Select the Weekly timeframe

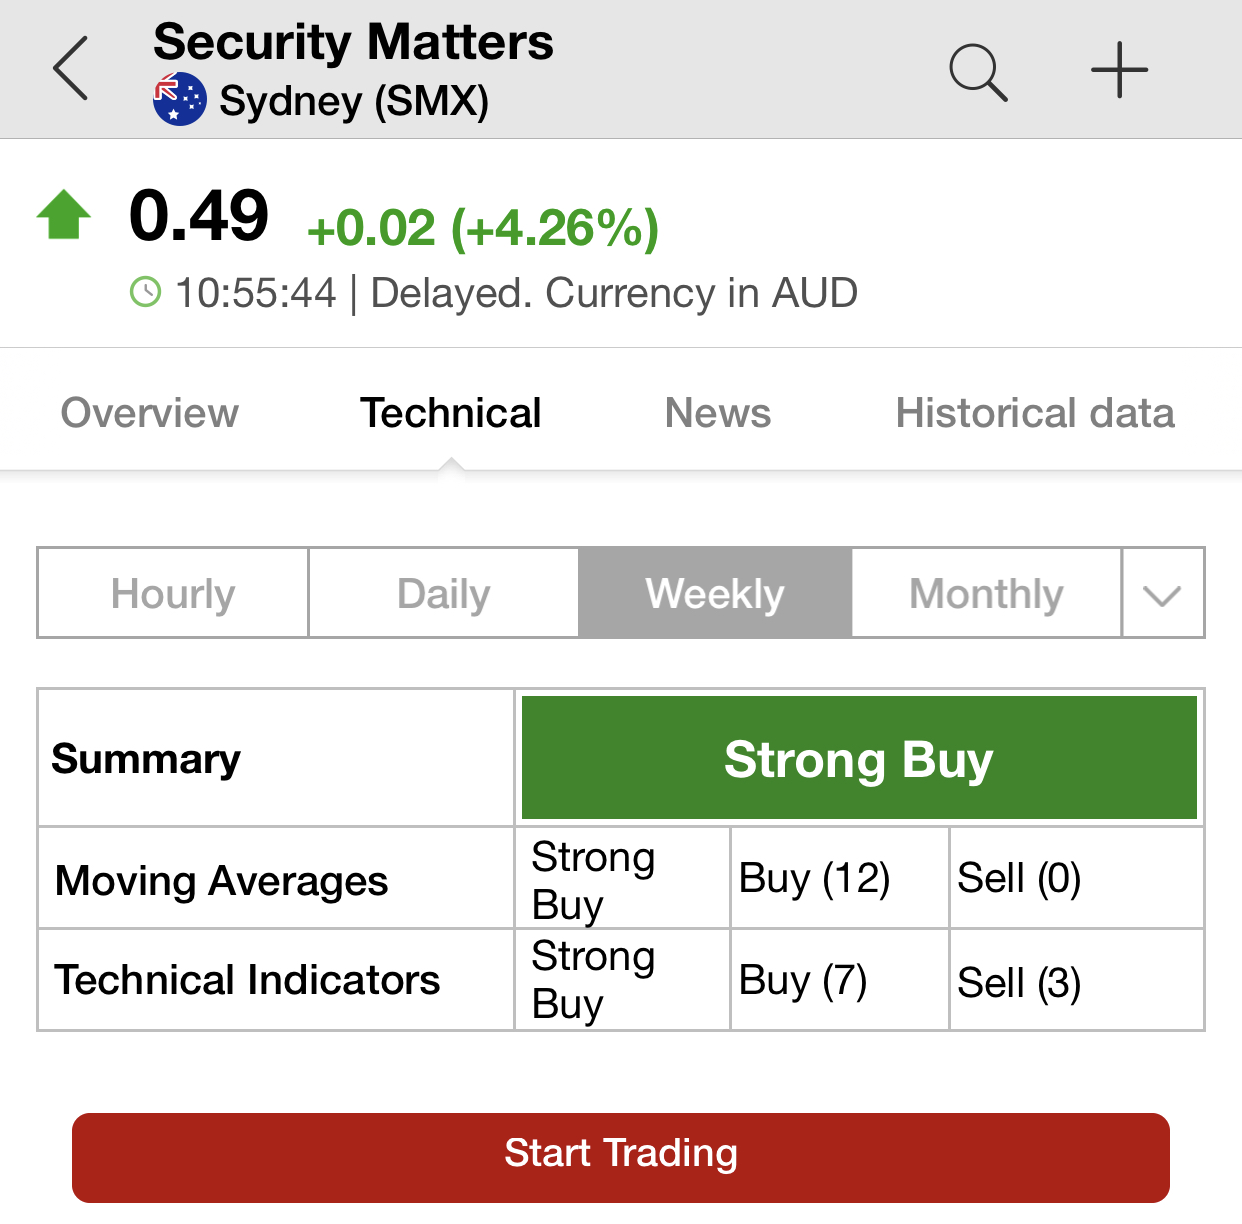coord(715,593)
